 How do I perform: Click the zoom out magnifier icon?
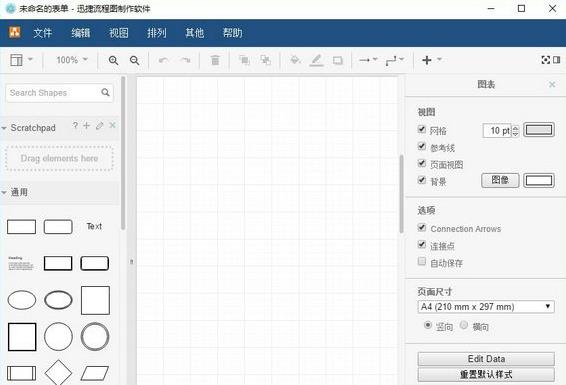click(135, 60)
